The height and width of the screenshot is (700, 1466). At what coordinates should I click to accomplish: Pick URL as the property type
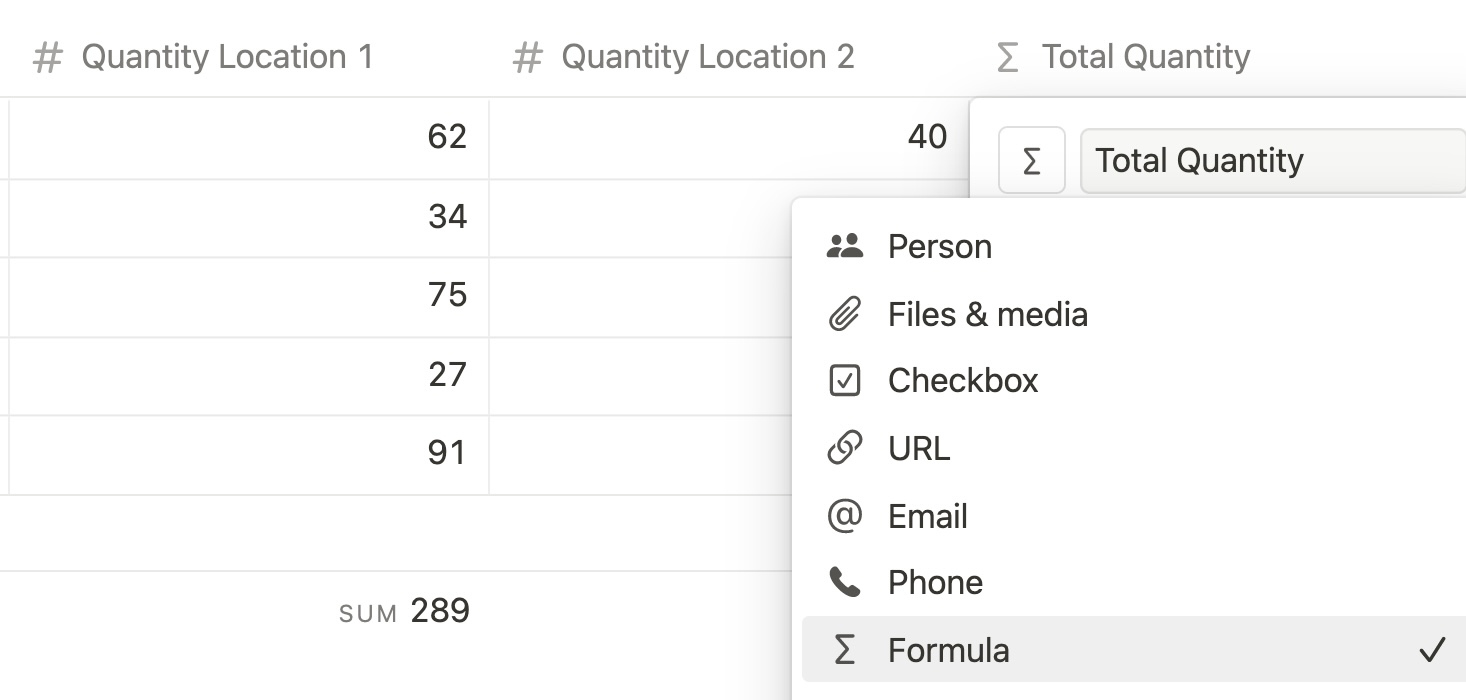[919, 448]
